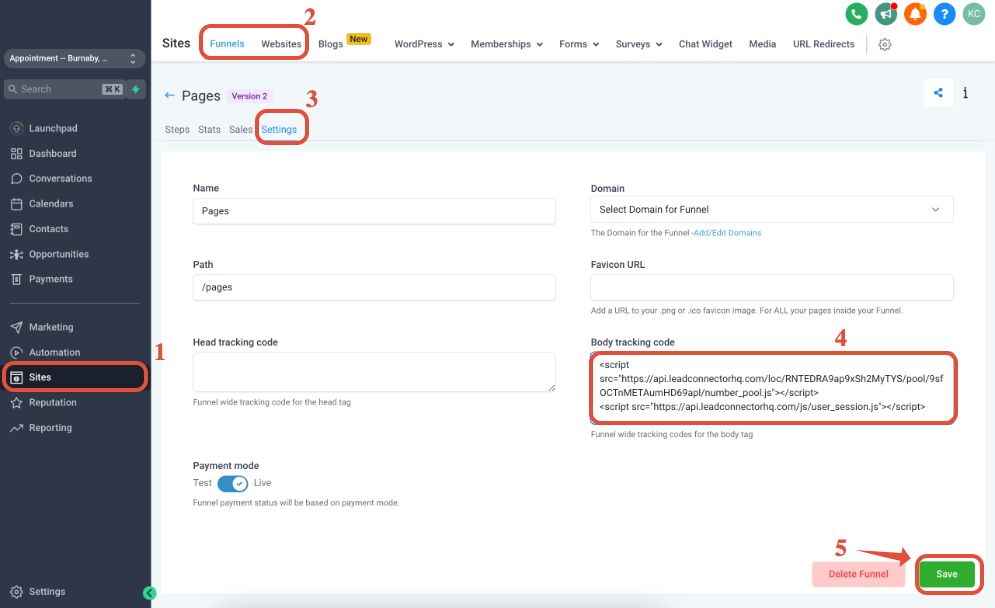Image resolution: width=995 pixels, height=608 pixels.
Task: Open the Select Domain for Funnel dropdown
Action: pos(772,209)
